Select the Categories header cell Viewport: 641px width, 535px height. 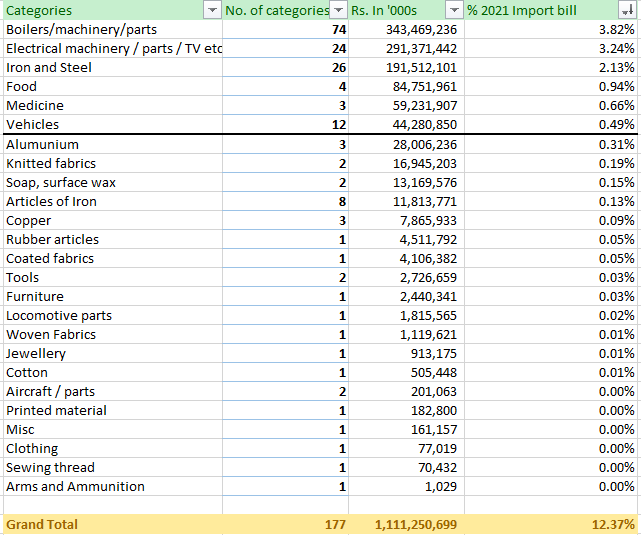[113, 11]
